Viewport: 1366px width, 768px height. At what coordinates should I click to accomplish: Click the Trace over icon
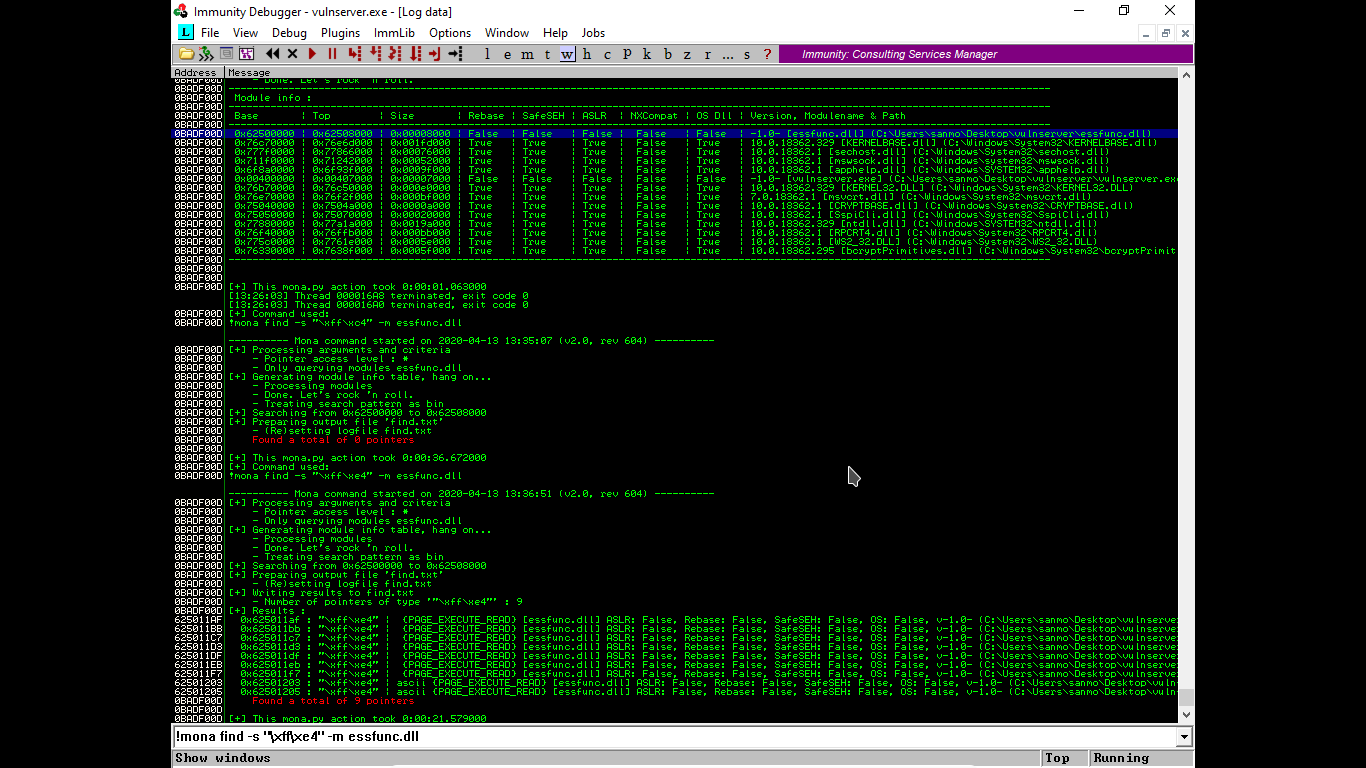coord(415,54)
